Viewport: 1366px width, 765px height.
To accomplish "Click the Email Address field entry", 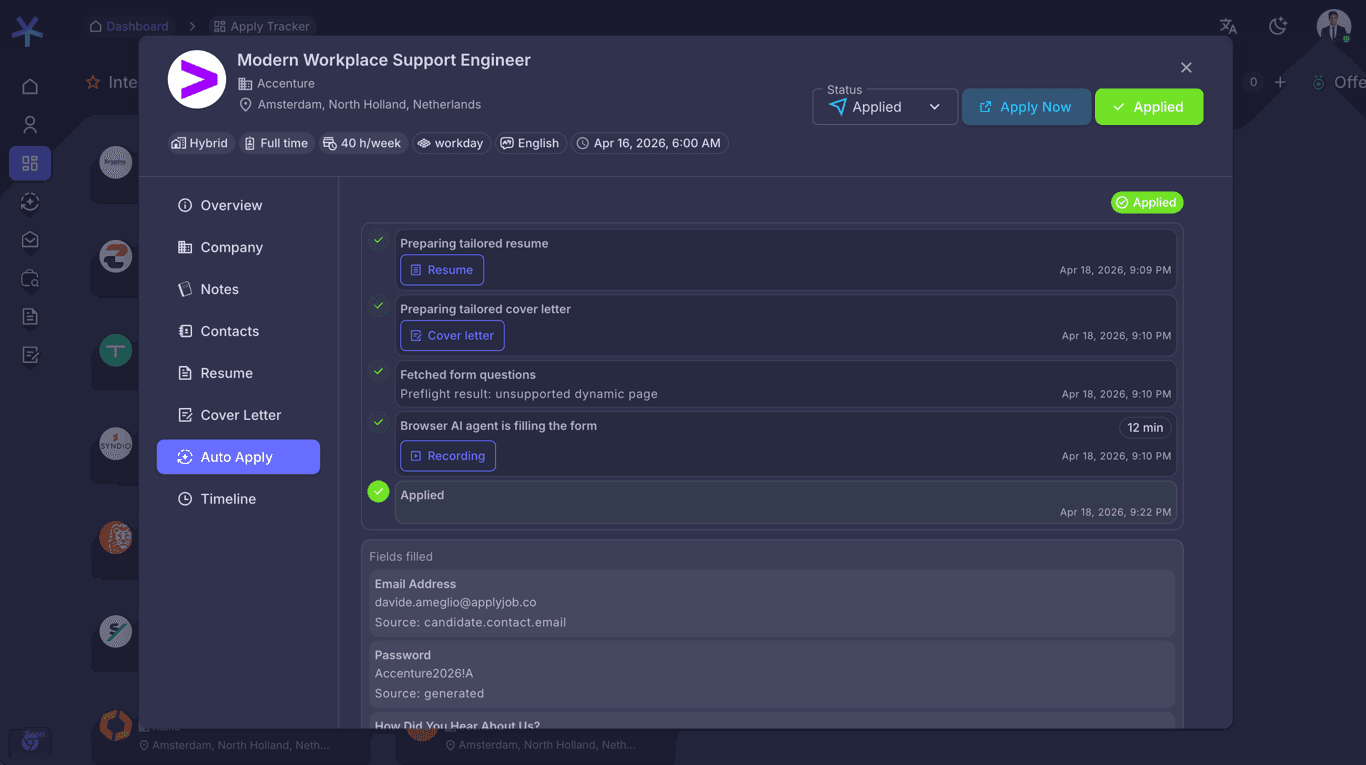I will [x=771, y=603].
